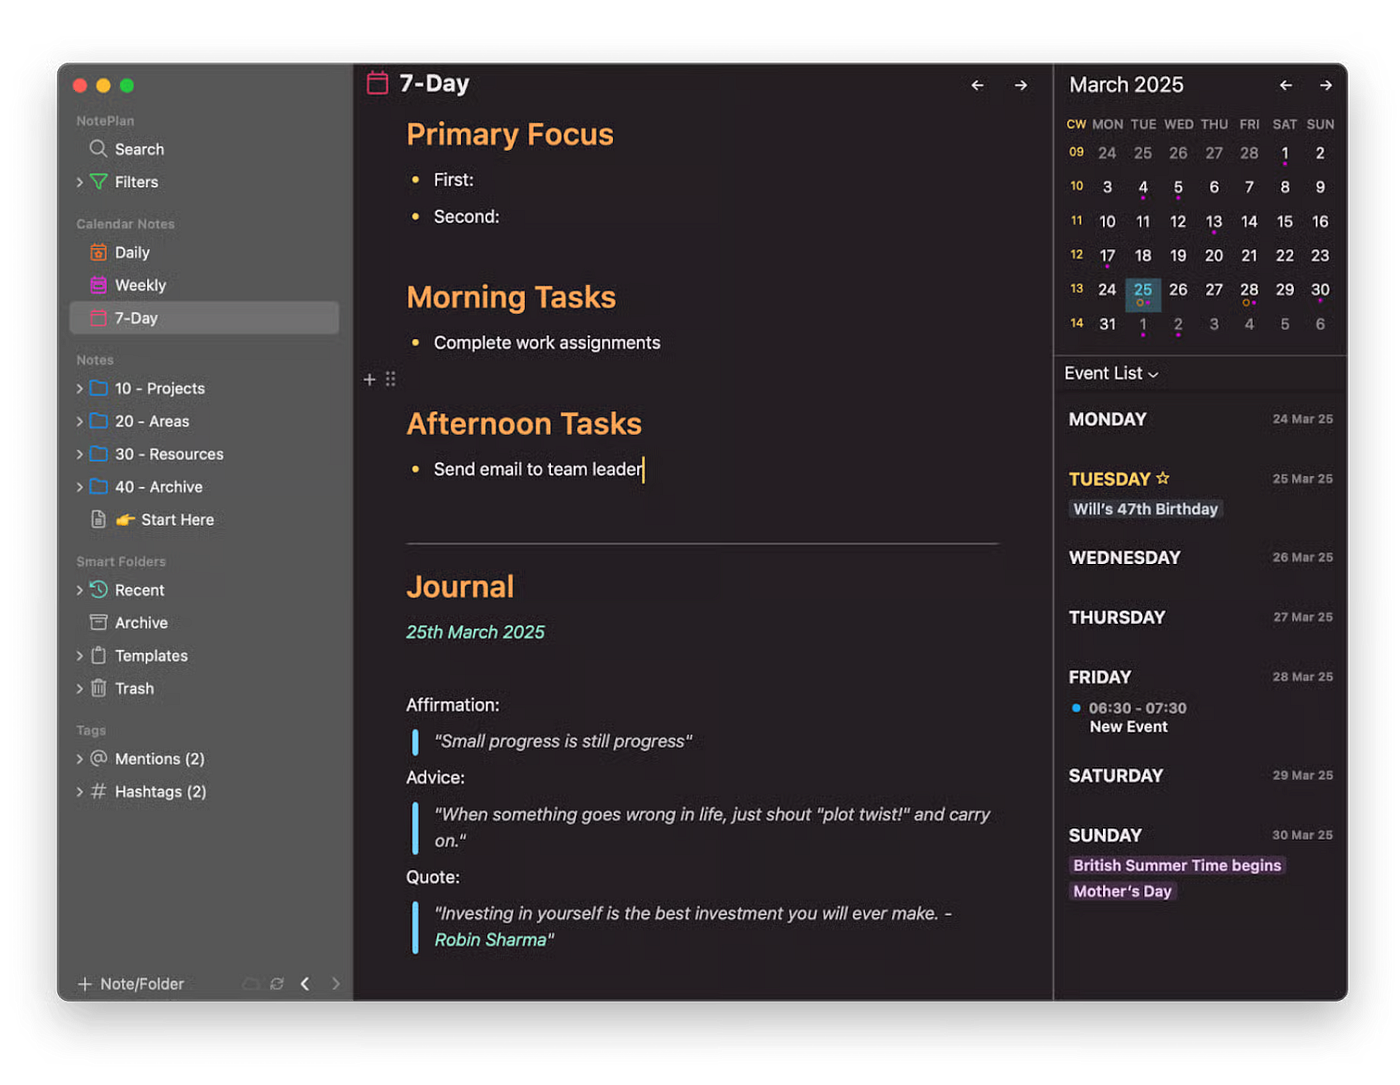This screenshot has height=1085, width=1400.
Task: Select March 30 in the calendar grid
Action: (x=1320, y=291)
